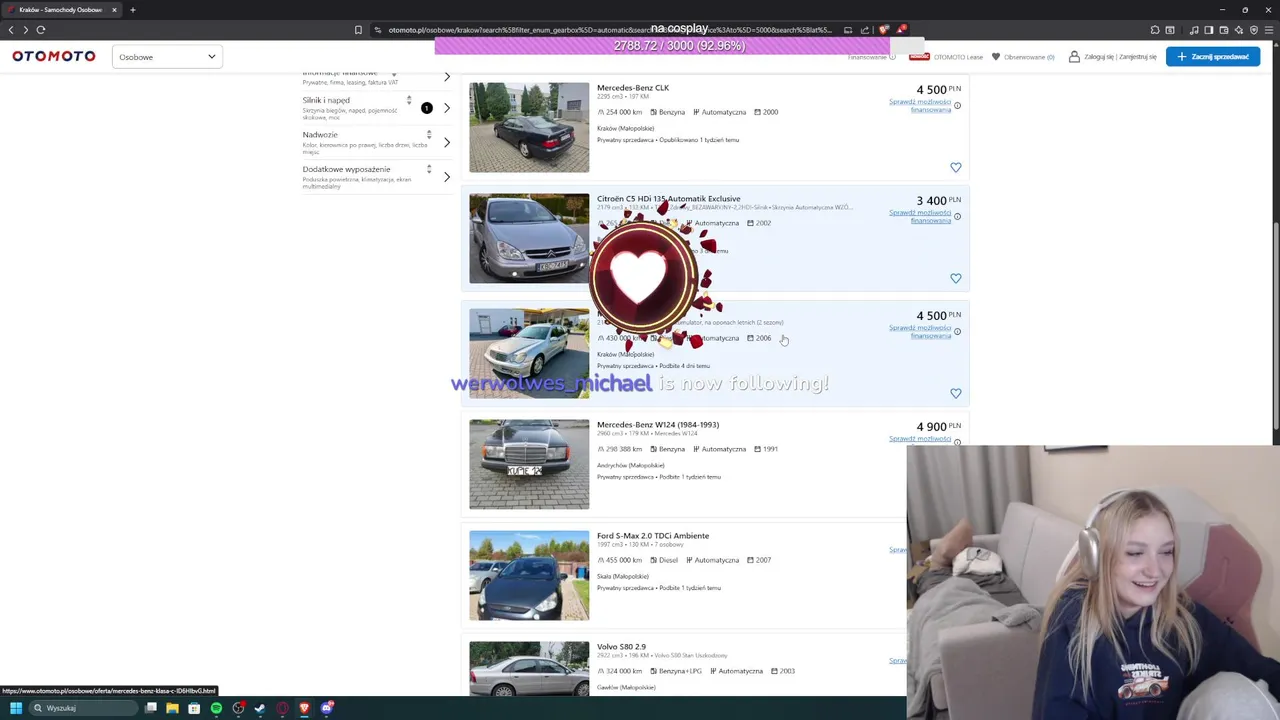Add the 430 000 km Mercedes to favorites
Viewport: 1280px width, 720px height.
coord(955,394)
